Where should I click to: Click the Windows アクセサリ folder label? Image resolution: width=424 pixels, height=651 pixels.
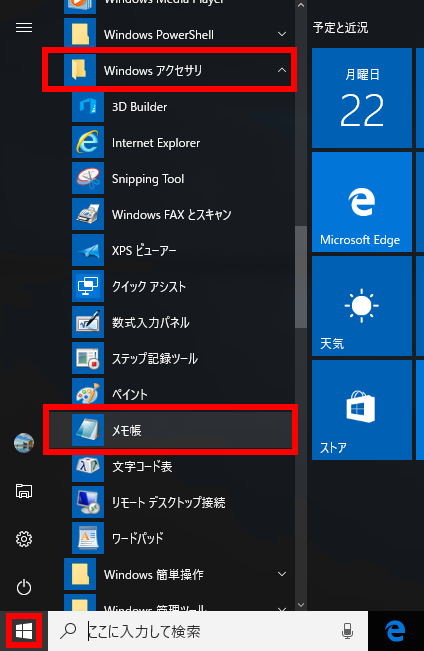tap(153, 71)
